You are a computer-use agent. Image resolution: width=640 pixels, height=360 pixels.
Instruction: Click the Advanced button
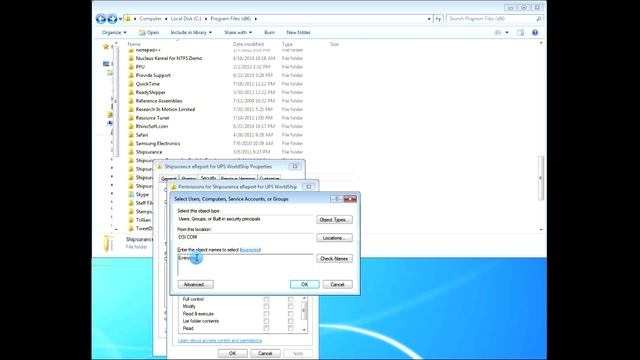(196, 284)
